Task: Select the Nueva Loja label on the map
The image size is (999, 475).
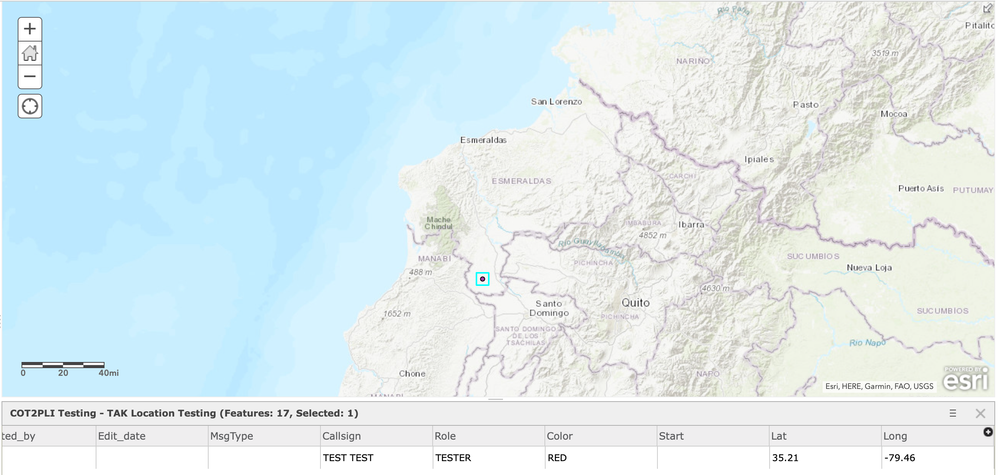Action: pyautogui.click(x=869, y=267)
